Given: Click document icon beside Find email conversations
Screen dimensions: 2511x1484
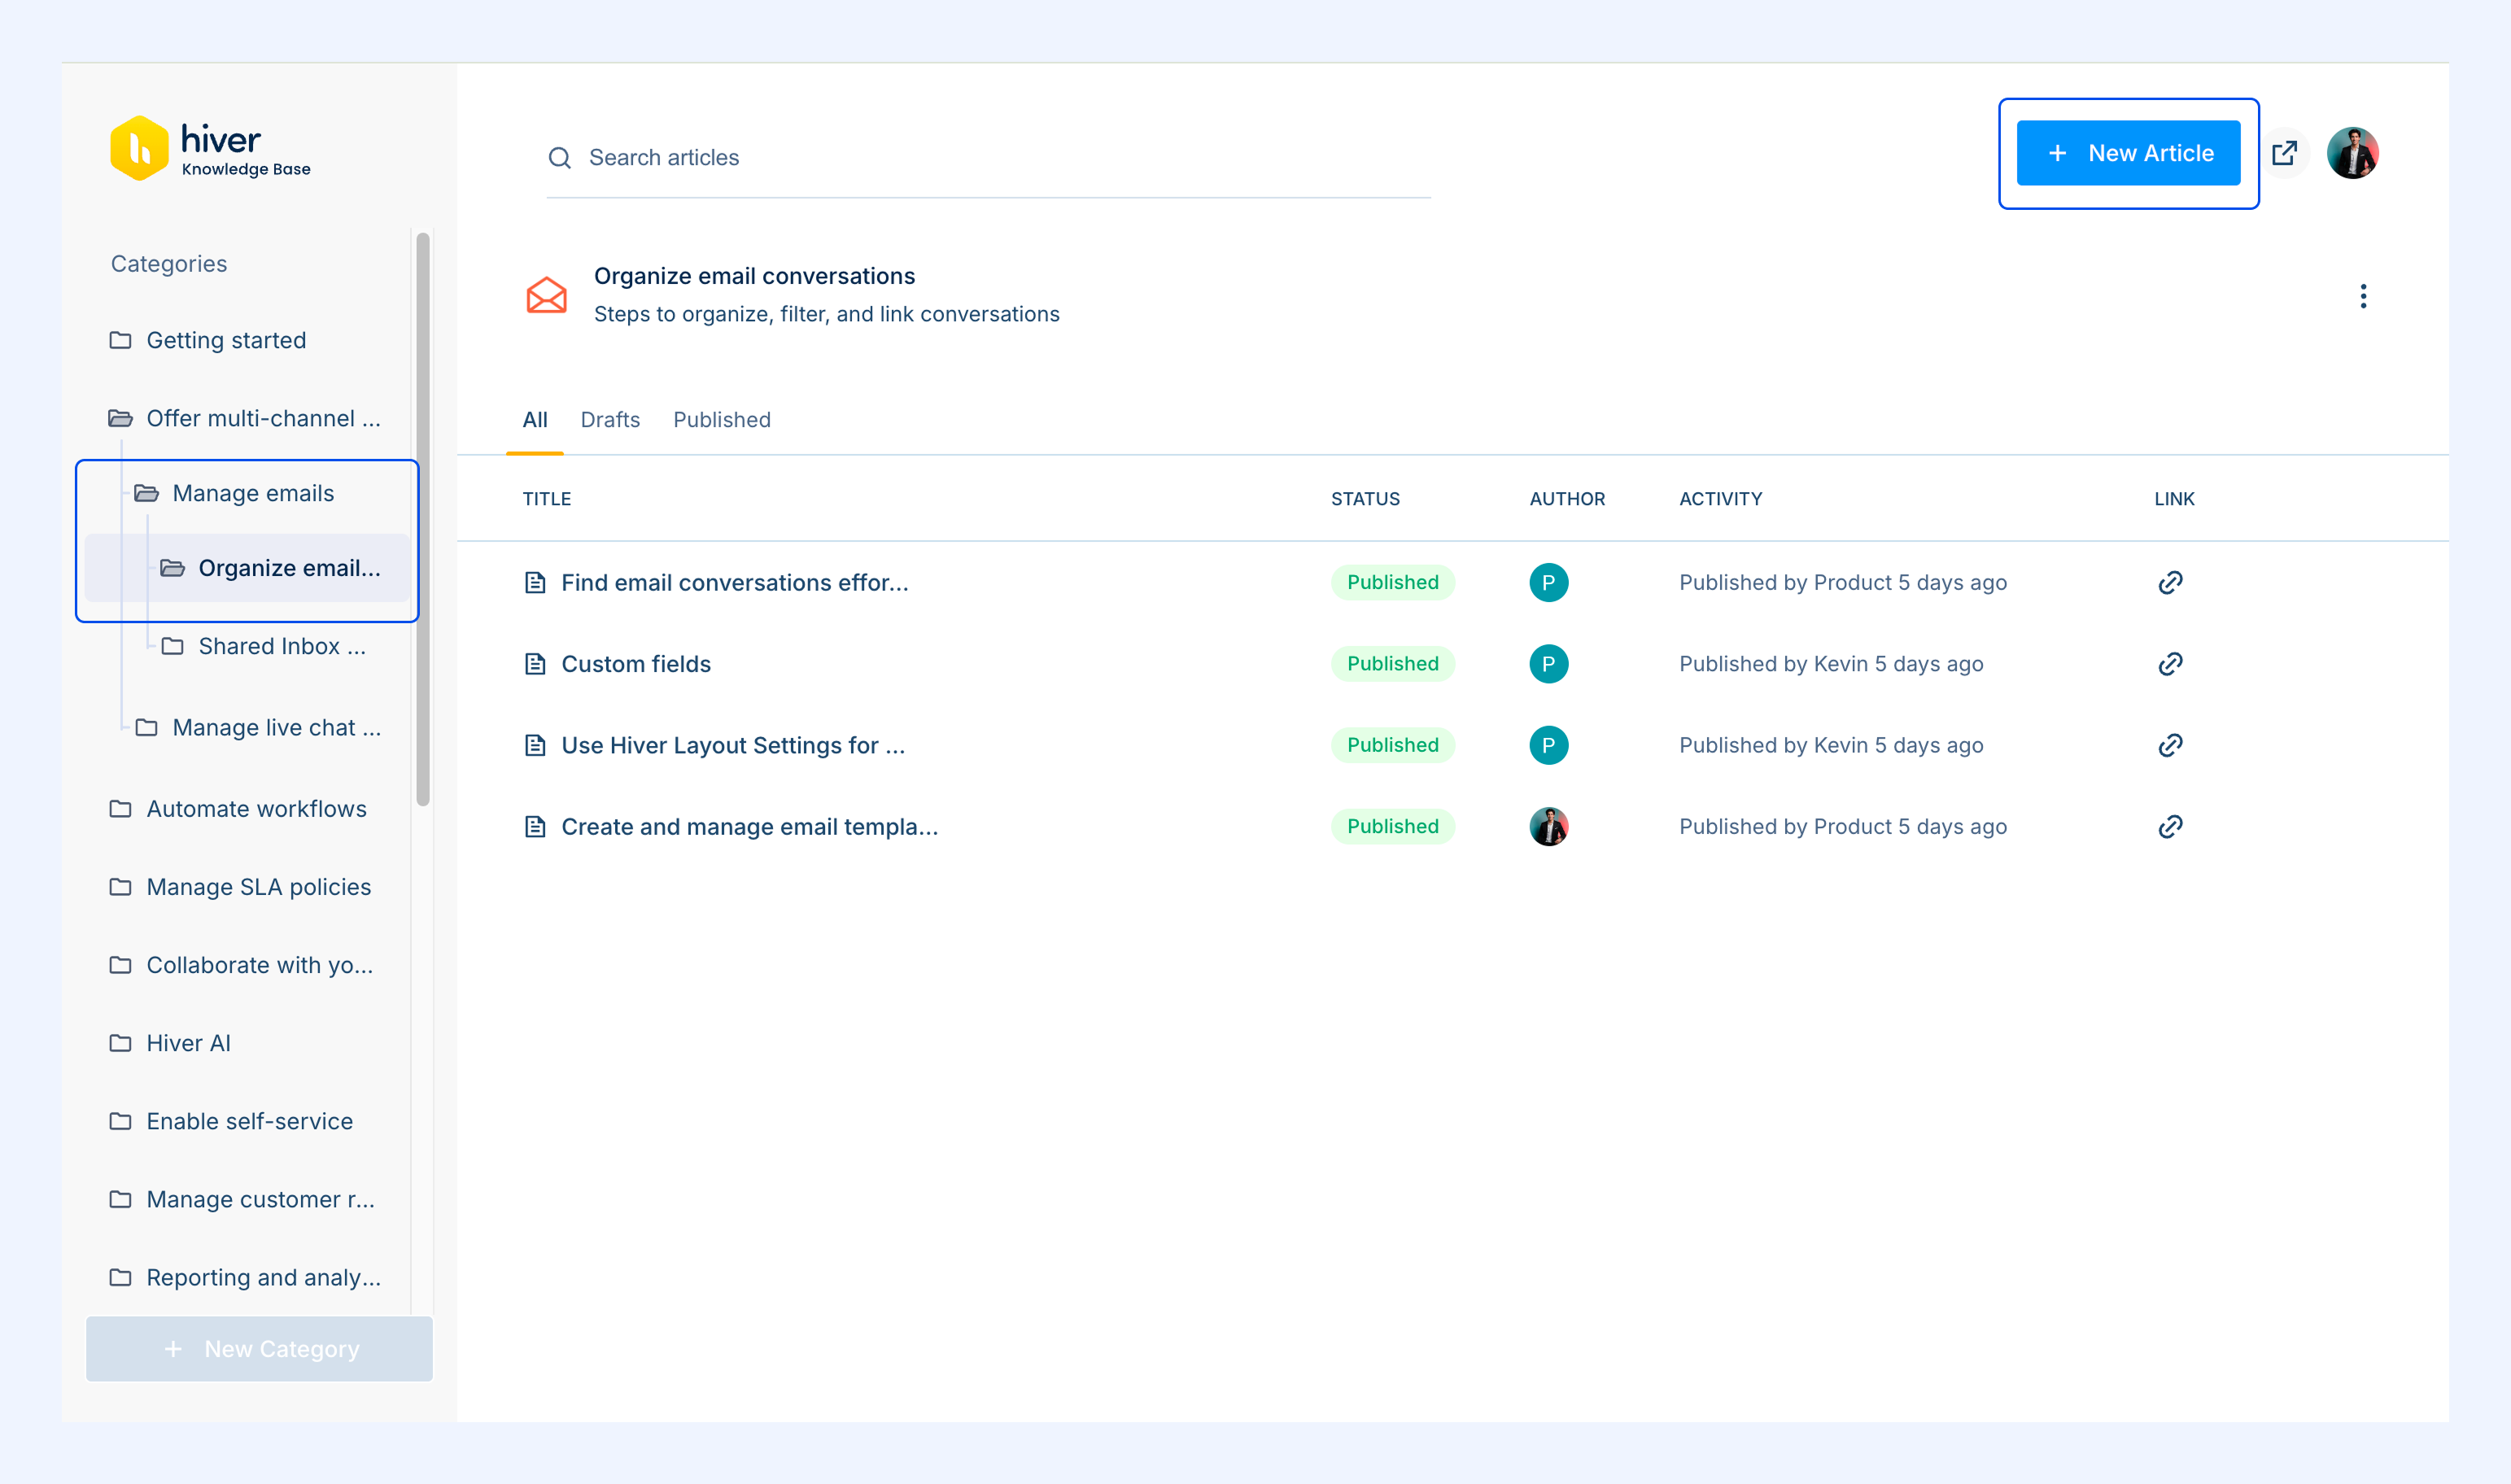Looking at the screenshot, I should (x=535, y=583).
